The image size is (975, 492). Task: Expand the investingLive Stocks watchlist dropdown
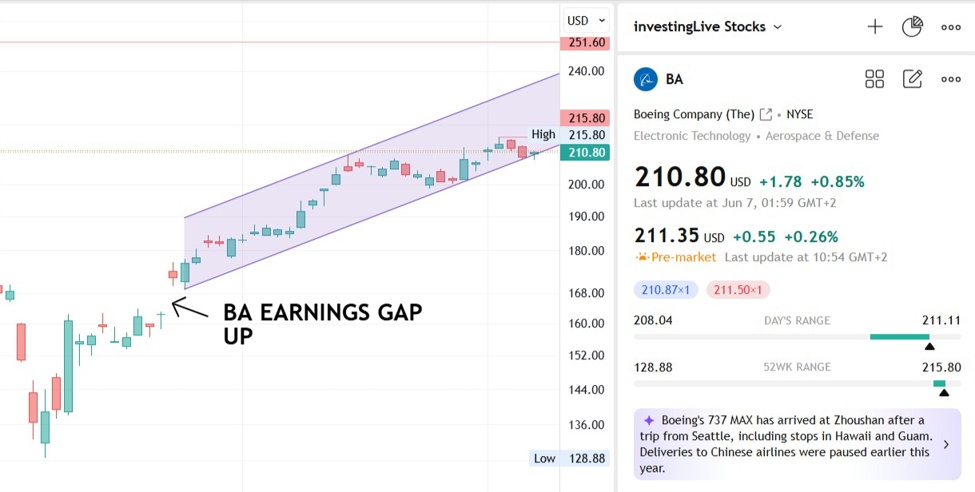[x=777, y=27]
